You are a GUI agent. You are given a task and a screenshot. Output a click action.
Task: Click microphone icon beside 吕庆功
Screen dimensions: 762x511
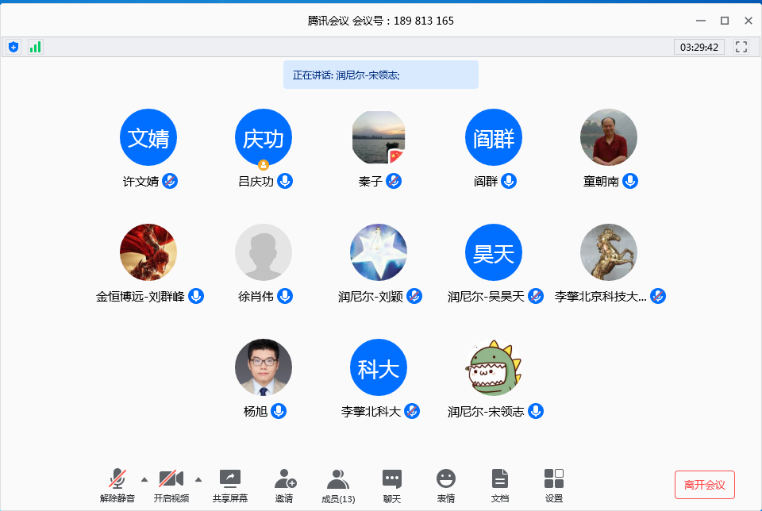[x=285, y=181]
